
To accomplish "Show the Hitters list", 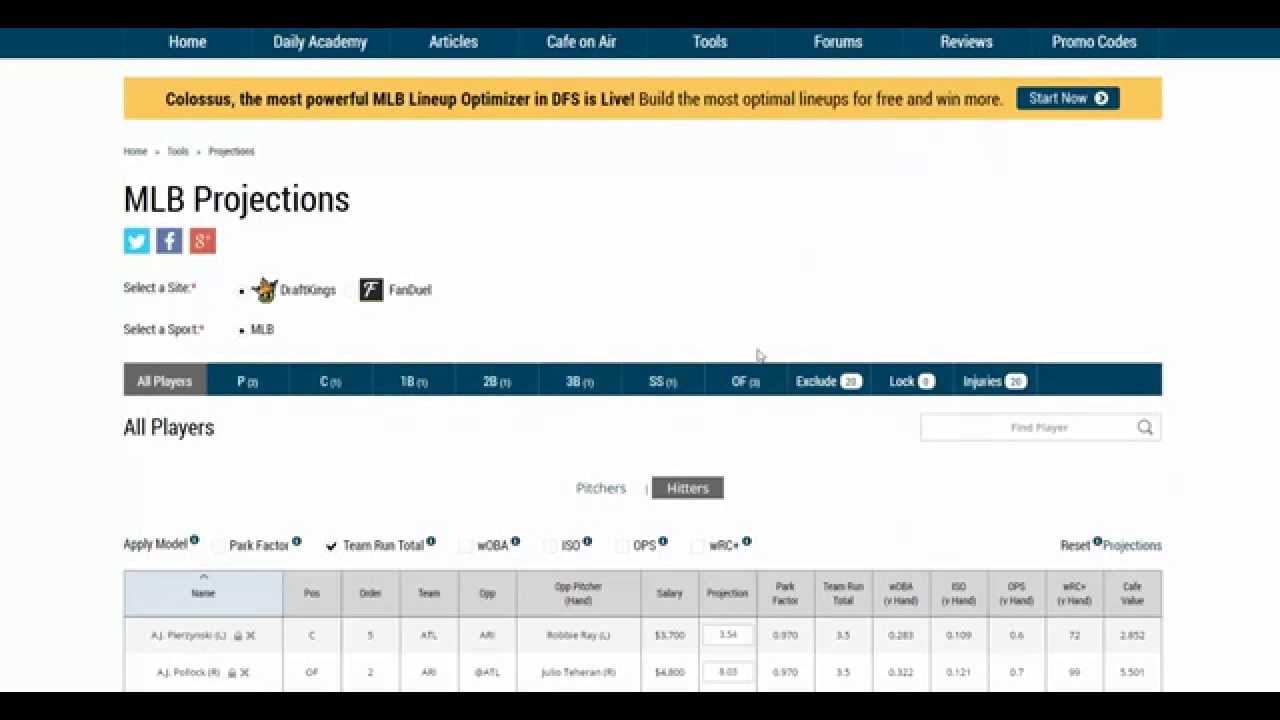I will click(x=688, y=488).
